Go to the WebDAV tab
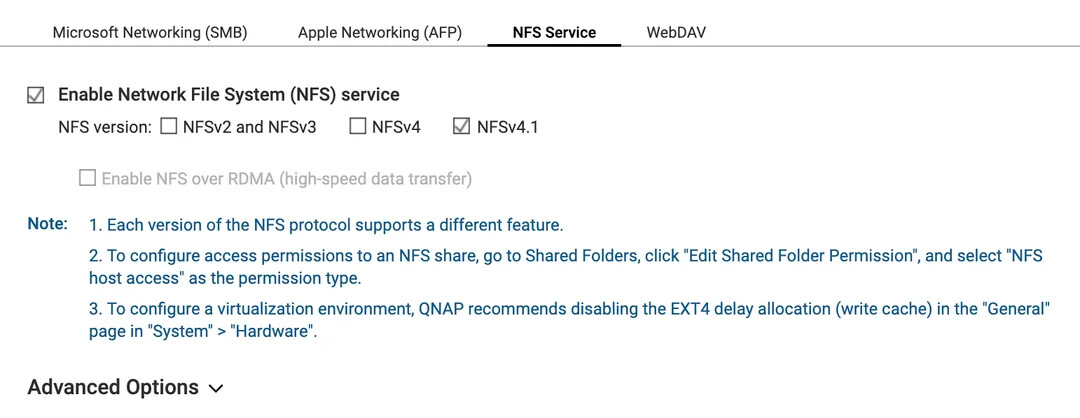Image resolution: width=1080 pixels, height=418 pixels. point(676,32)
